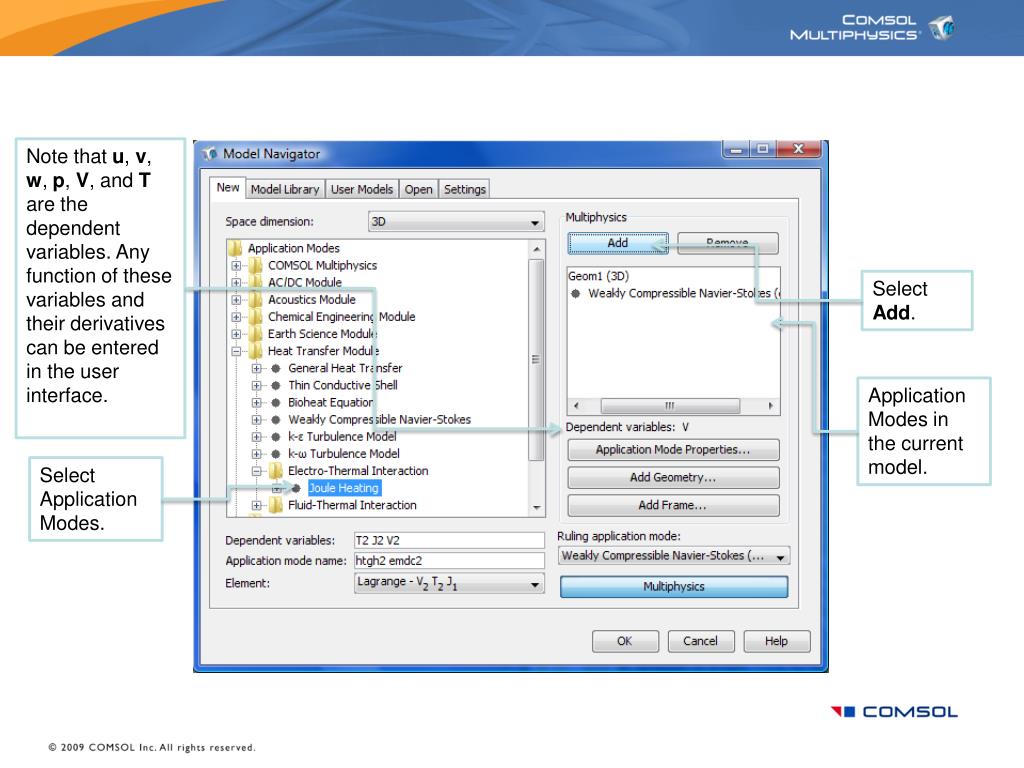Expand the k-ω Turbulence Model node
The width and height of the screenshot is (1024, 768).
point(256,454)
